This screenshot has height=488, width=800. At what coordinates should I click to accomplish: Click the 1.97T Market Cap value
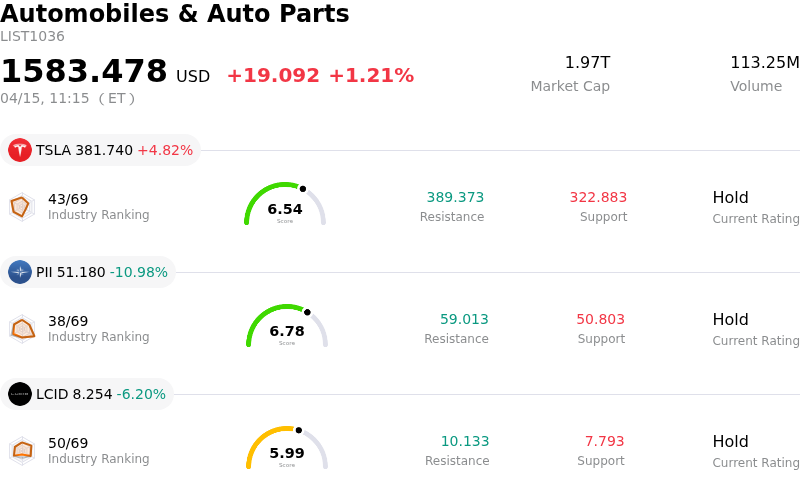(587, 63)
